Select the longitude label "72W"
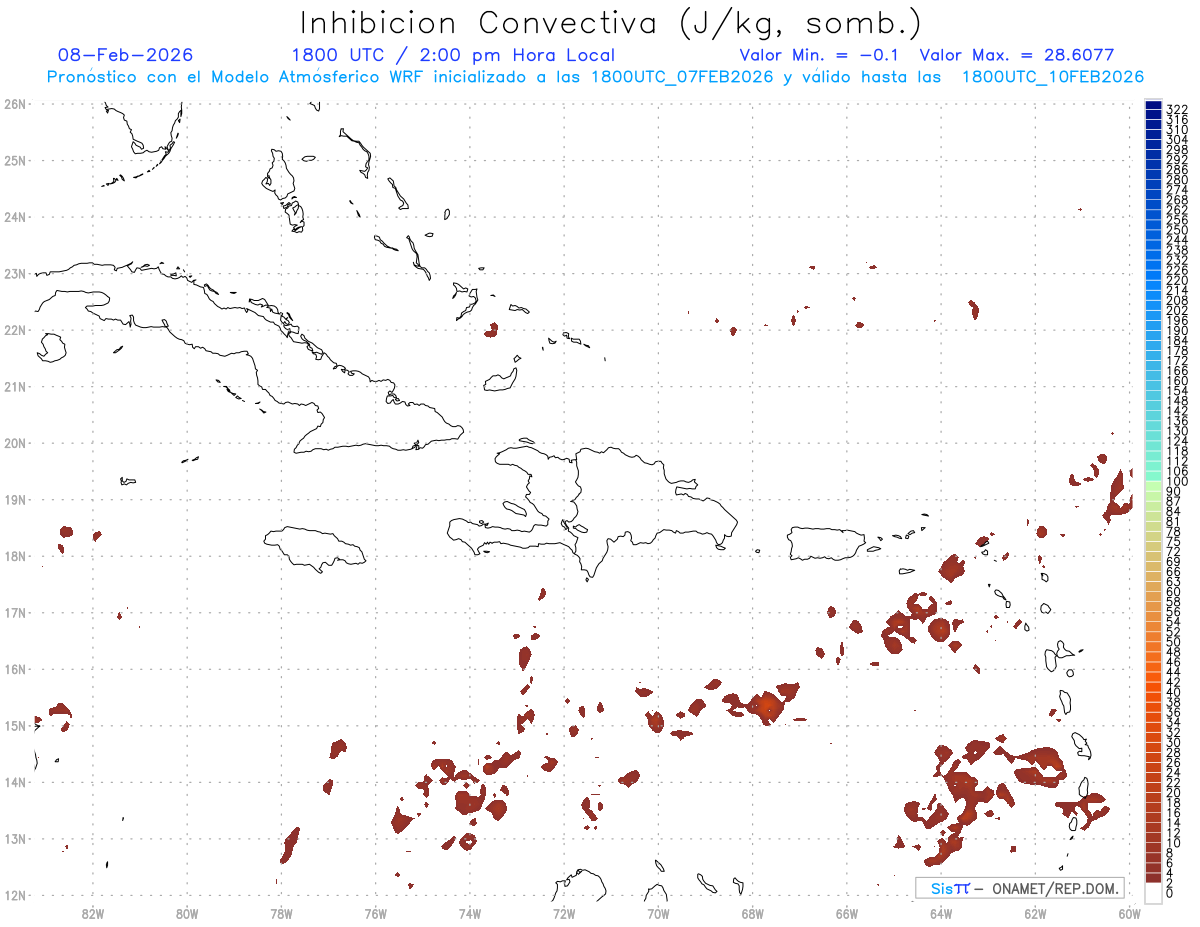 (x=564, y=912)
